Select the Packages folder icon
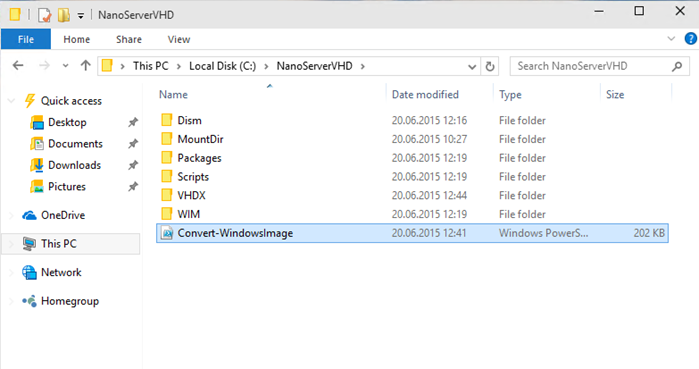The height and width of the screenshot is (369, 699). [167, 157]
